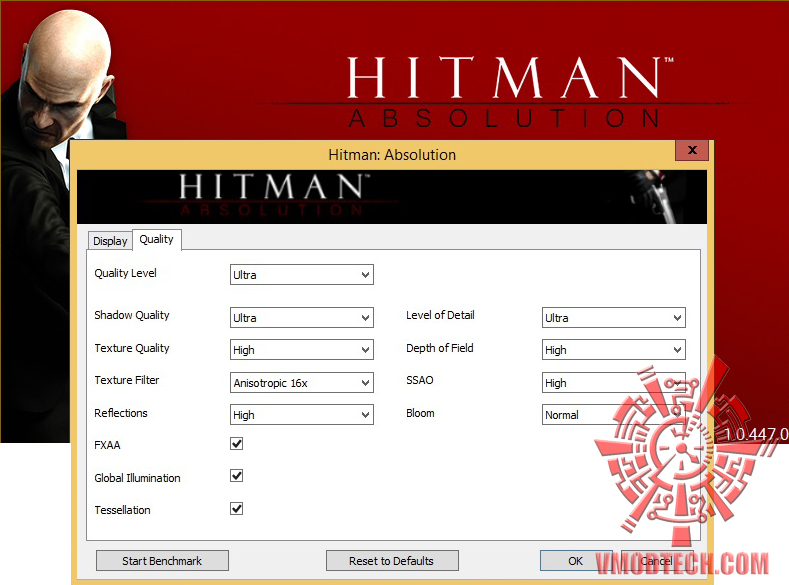The image size is (789, 585).
Task: Click the Tessellation label
Action: coord(122,510)
